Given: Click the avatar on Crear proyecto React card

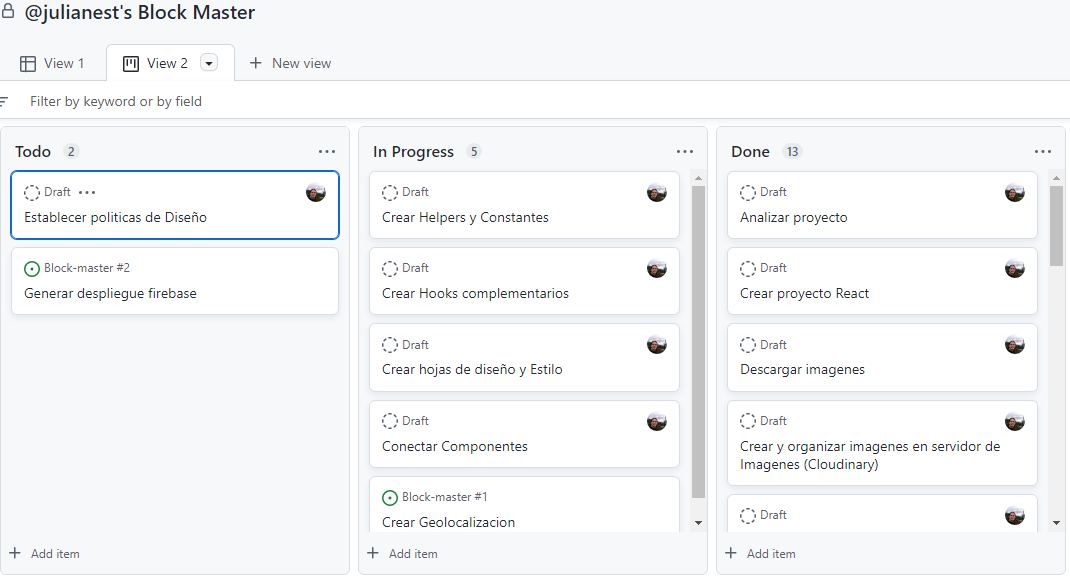Looking at the screenshot, I should pos(1015,268).
